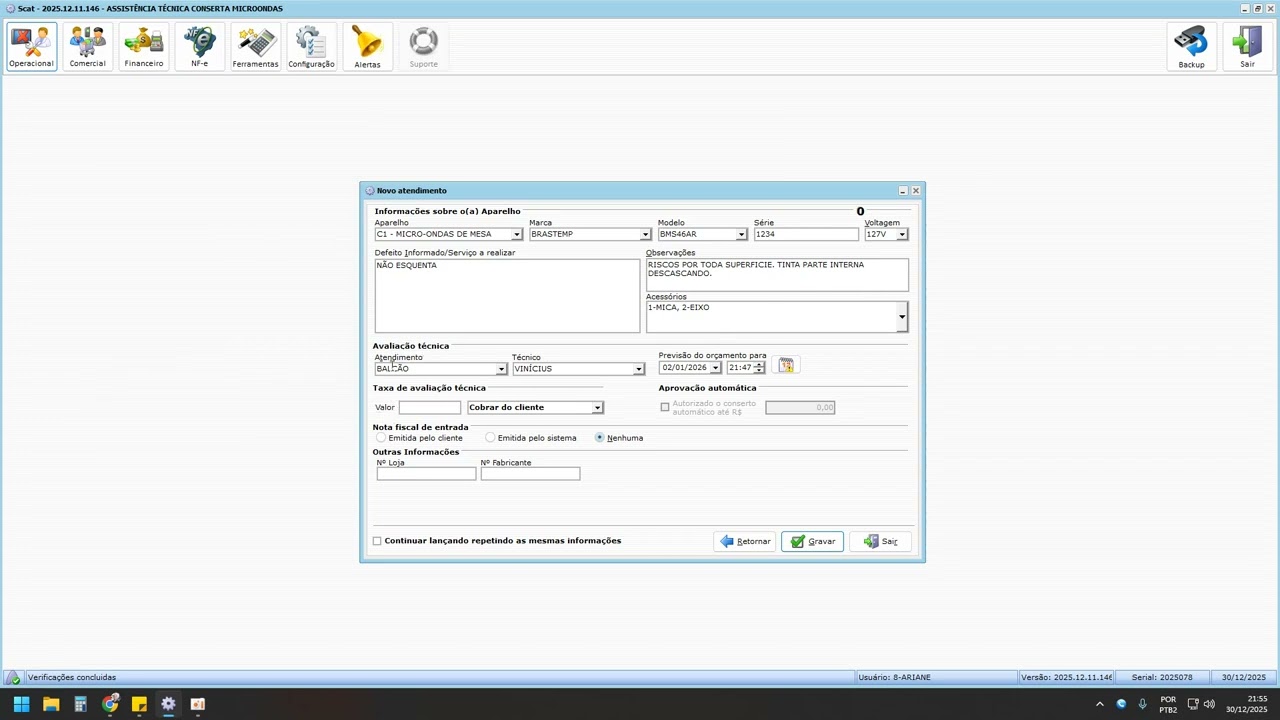Open Calculator from taskbar
Viewport: 1280px width, 720px height.
[x=80, y=704]
